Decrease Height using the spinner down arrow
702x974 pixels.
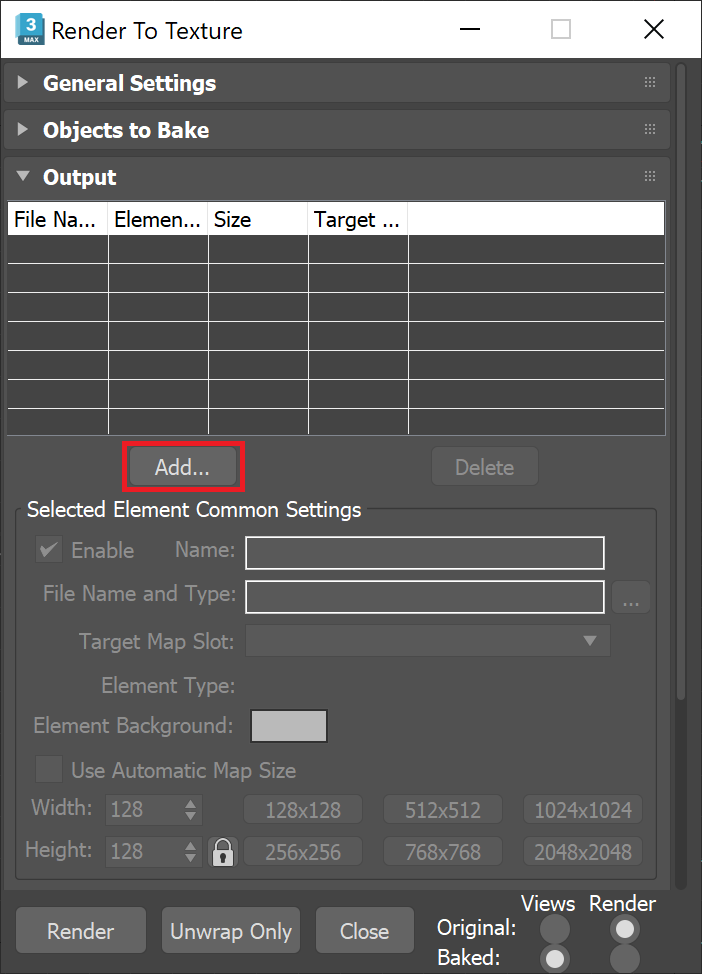(192, 857)
